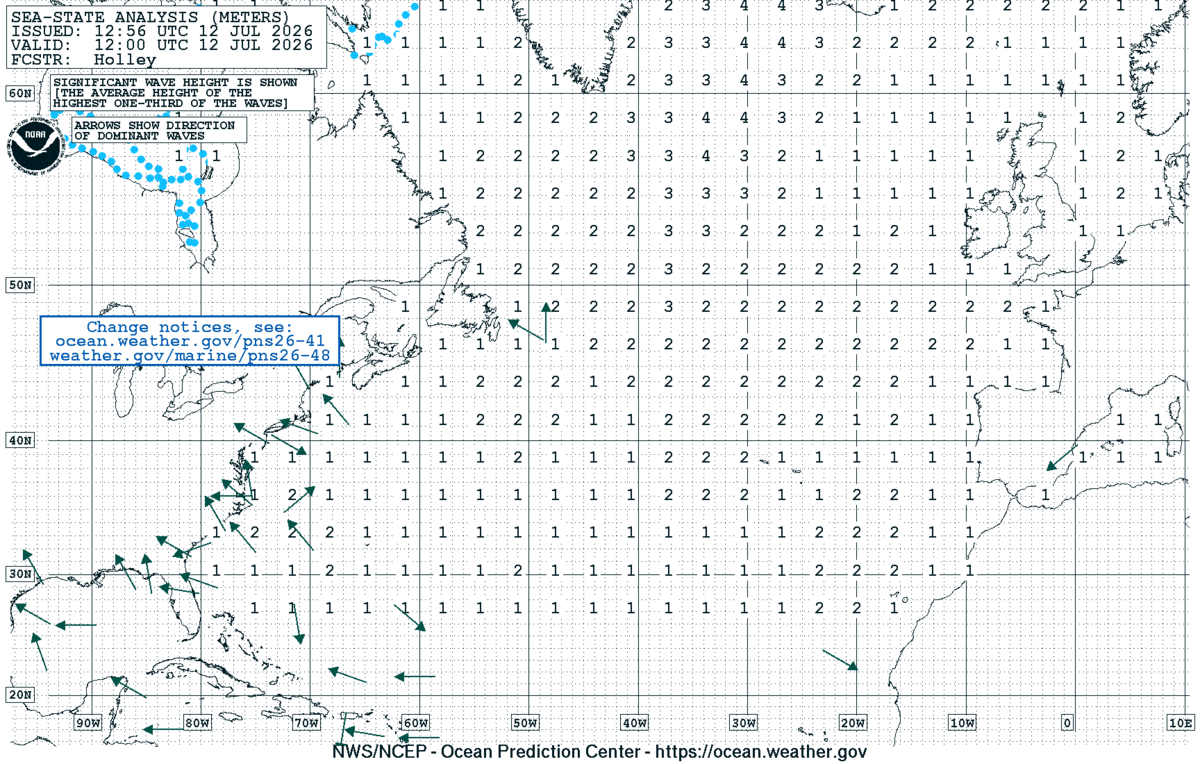The image size is (1200, 764).
Task: Click the wave arrow over the western Mediterranean
Action: pyautogui.click(x=1061, y=457)
